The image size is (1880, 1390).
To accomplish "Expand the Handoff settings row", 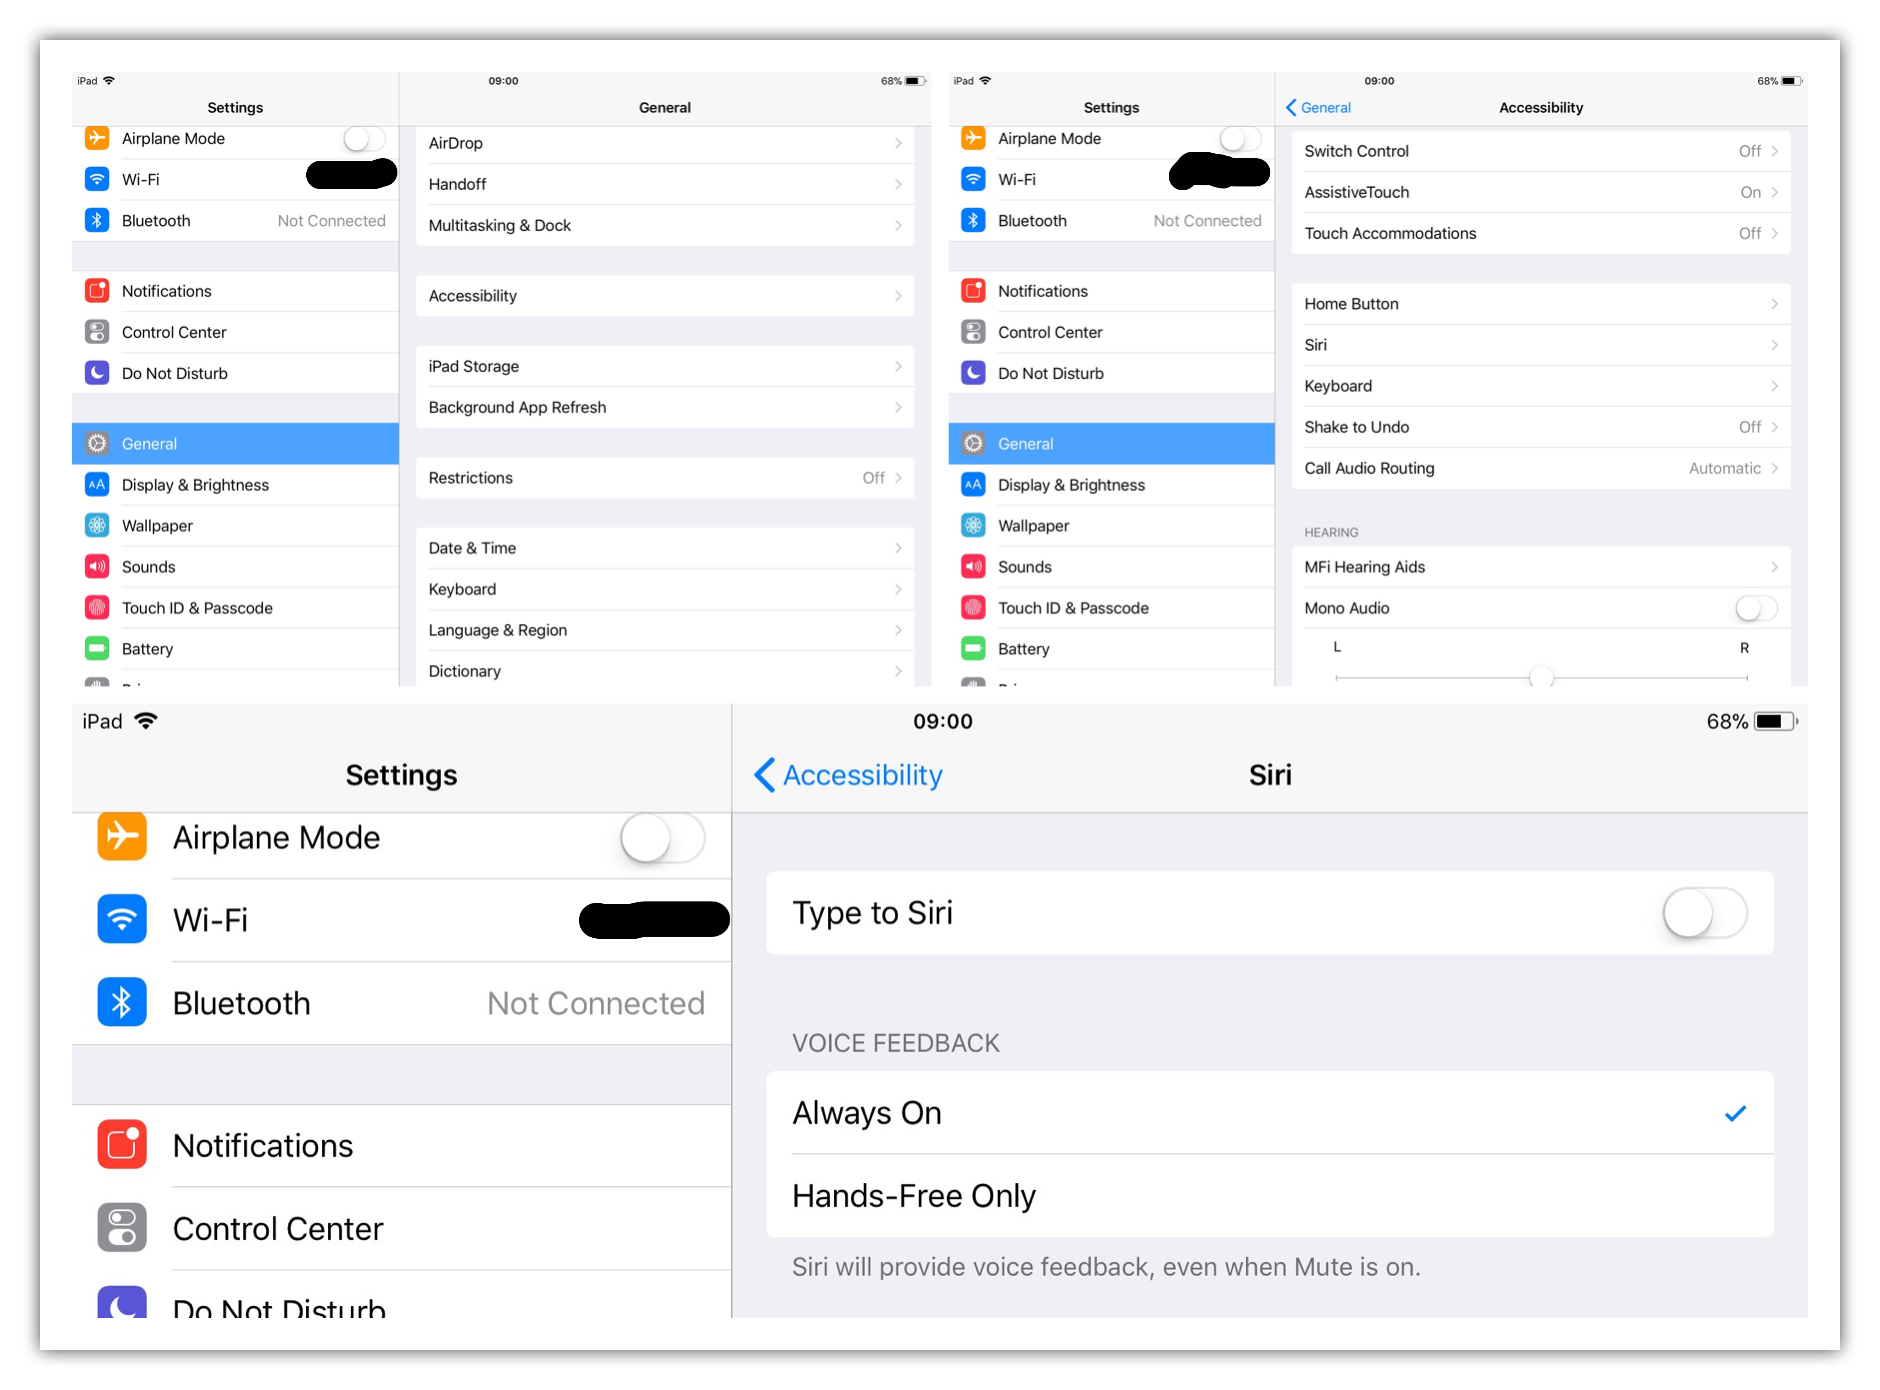I will 663,184.
